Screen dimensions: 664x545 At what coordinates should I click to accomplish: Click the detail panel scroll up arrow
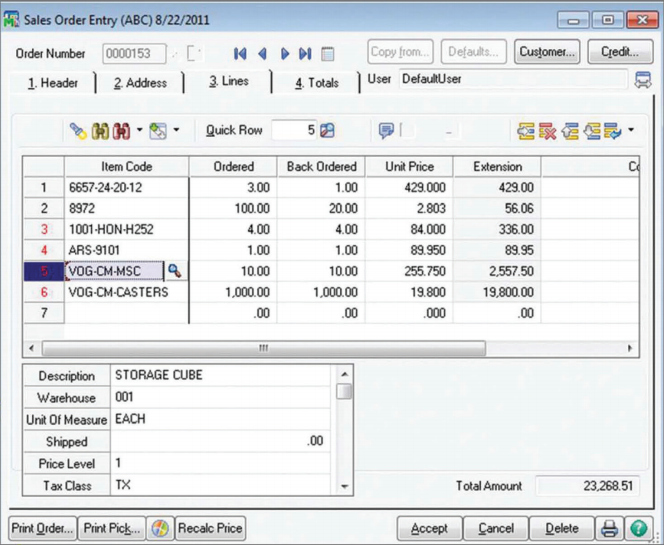[x=344, y=374]
